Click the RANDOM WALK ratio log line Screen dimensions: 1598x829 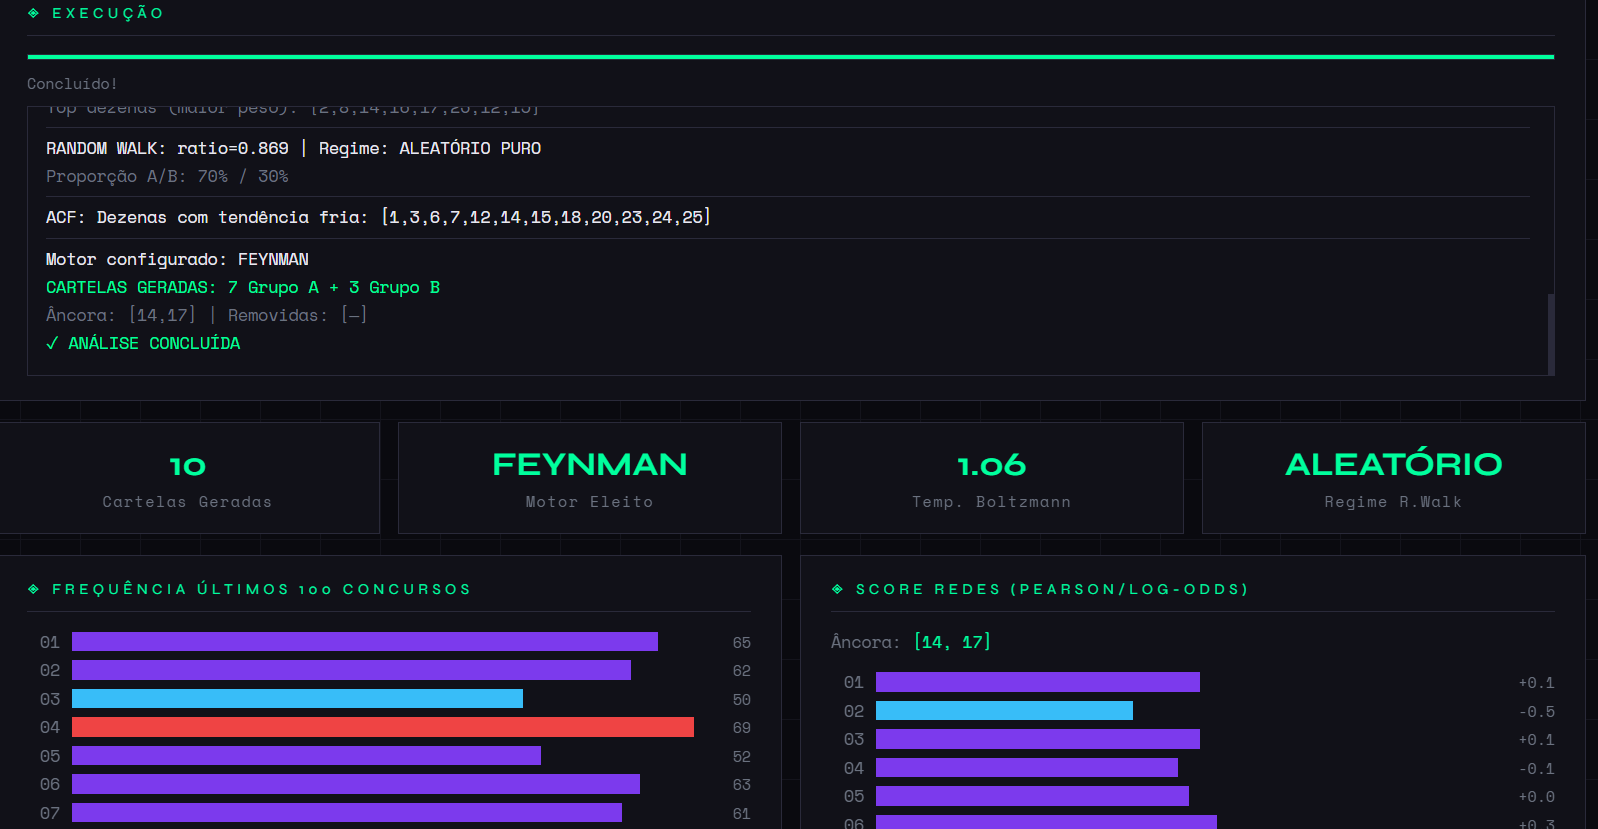293,148
